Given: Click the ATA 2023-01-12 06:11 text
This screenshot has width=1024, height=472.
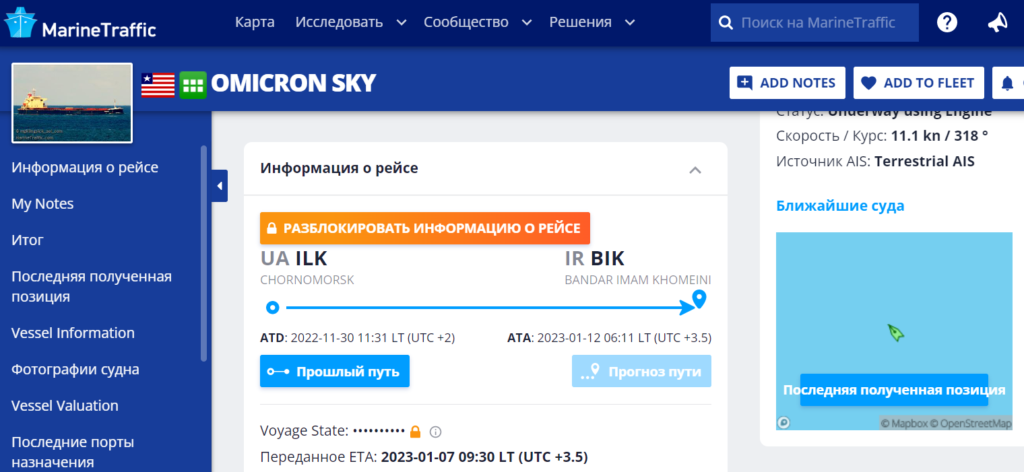Looking at the screenshot, I should (609, 338).
